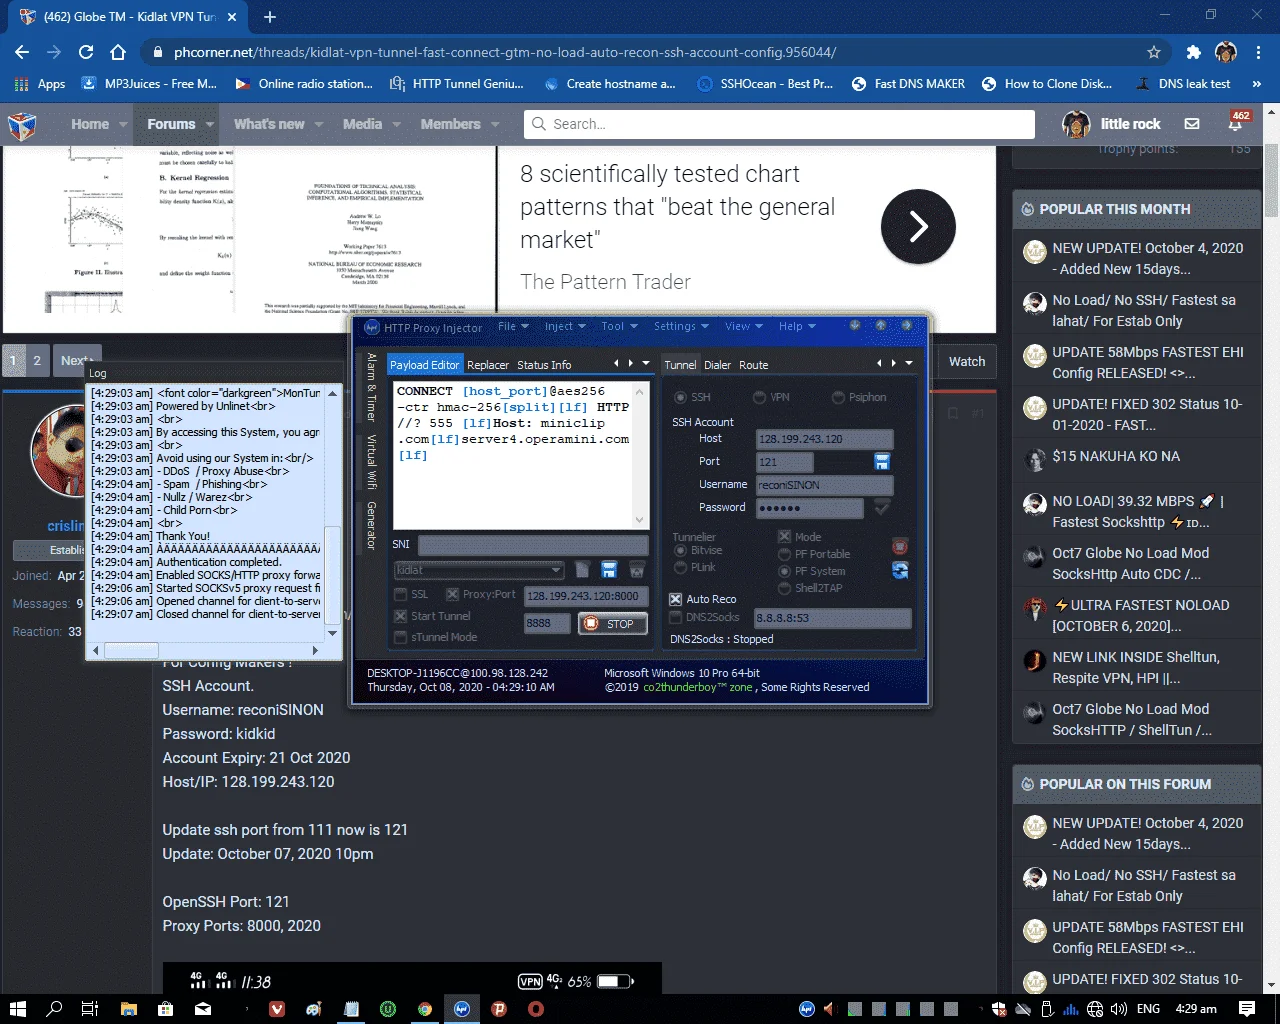Toggle the SSL checkbox
Screen dimensions: 1280x1024
click(401, 594)
